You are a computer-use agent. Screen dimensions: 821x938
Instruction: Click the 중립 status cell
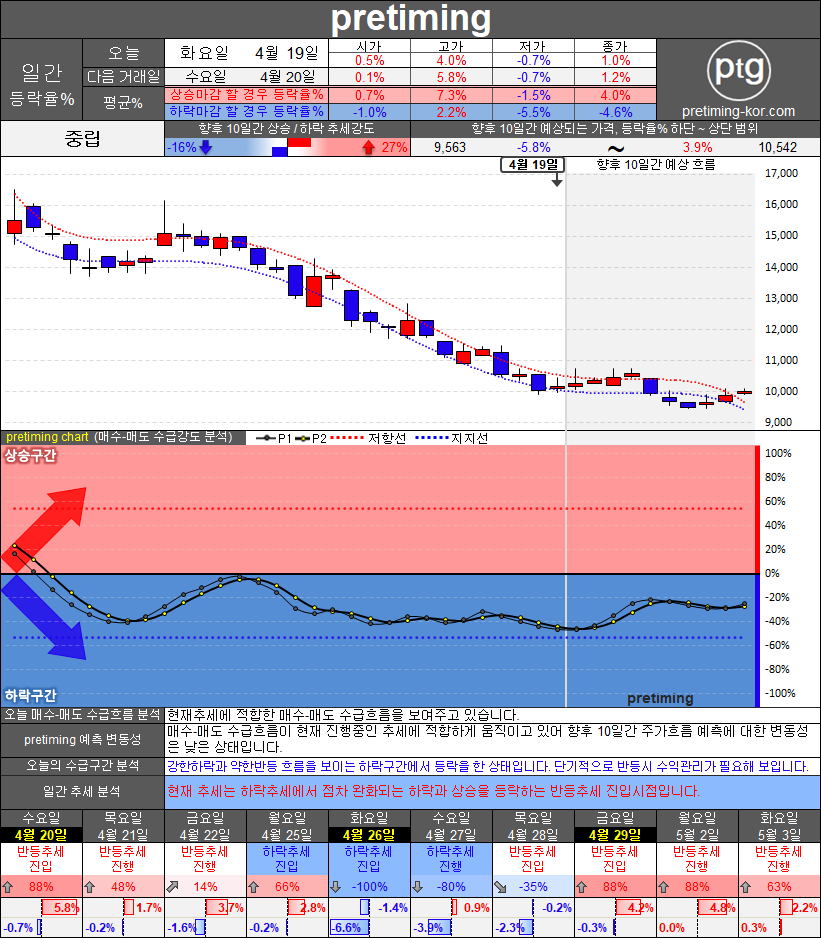coord(83,139)
